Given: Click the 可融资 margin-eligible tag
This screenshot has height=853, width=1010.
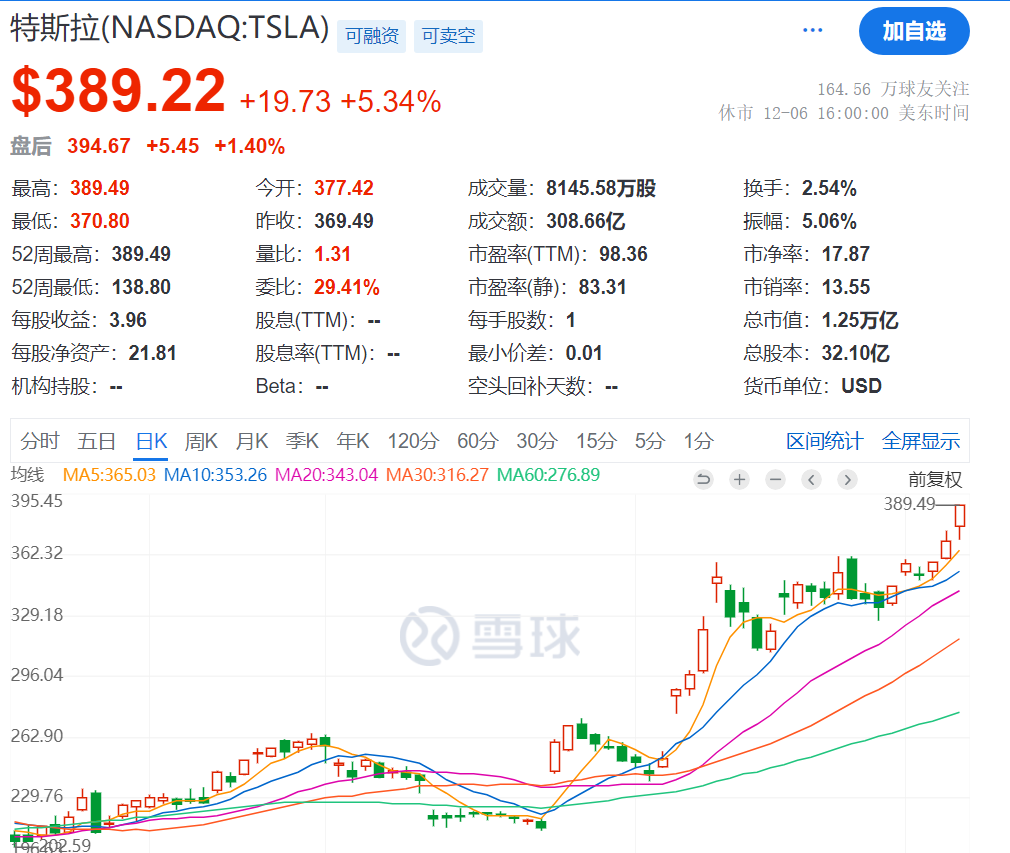Looking at the screenshot, I should [371, 31].
